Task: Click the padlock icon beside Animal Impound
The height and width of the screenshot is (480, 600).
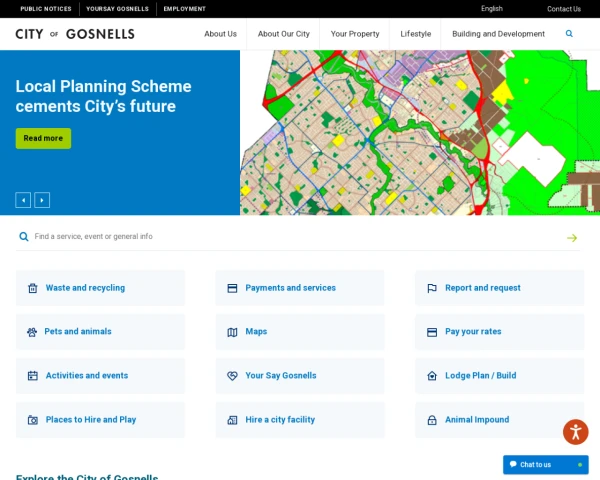Action: click(x=432, y=420)
